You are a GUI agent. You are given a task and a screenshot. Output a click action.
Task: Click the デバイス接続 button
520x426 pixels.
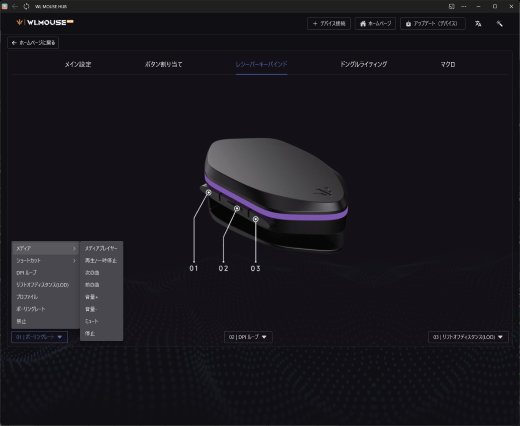point(329,24)
